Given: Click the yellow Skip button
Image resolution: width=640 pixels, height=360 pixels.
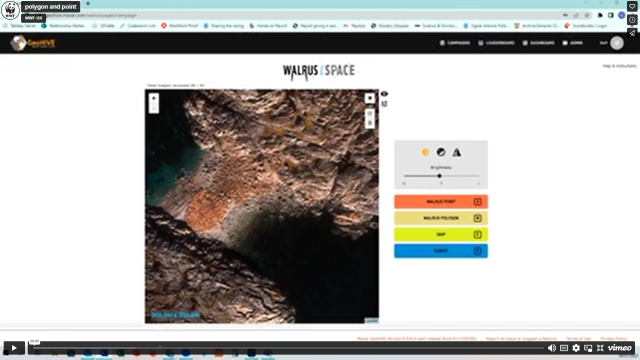Looking at the screenshot, I should [441, 234].
